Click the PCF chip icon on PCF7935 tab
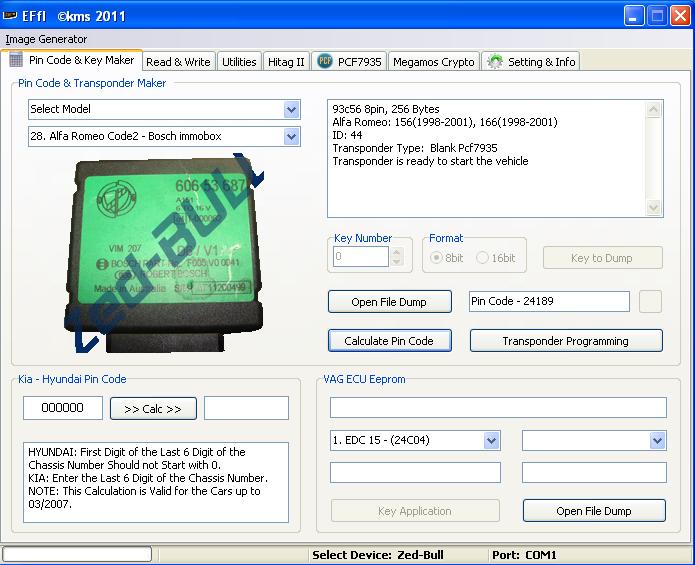The height and width of the screenshot is (565, 695). tap(325, 61)
